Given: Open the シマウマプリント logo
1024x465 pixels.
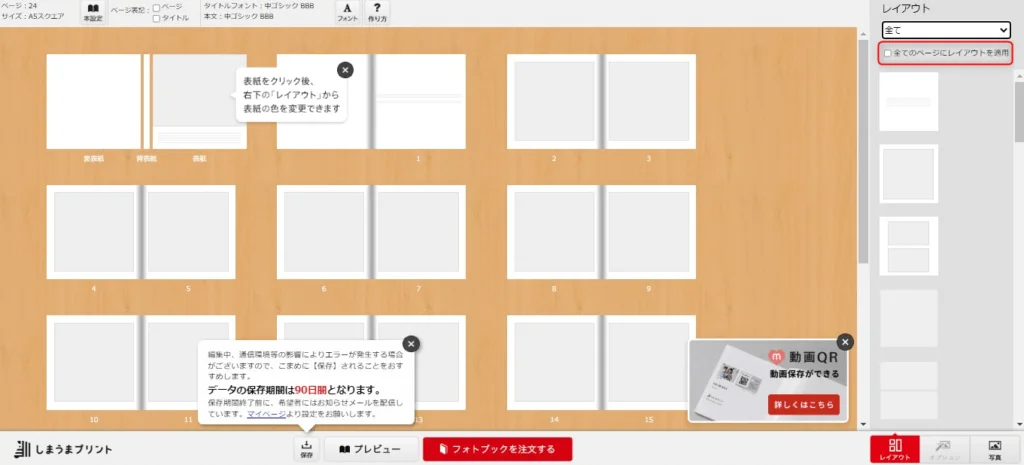Looking at the screenshot, I should coord(64,449).
